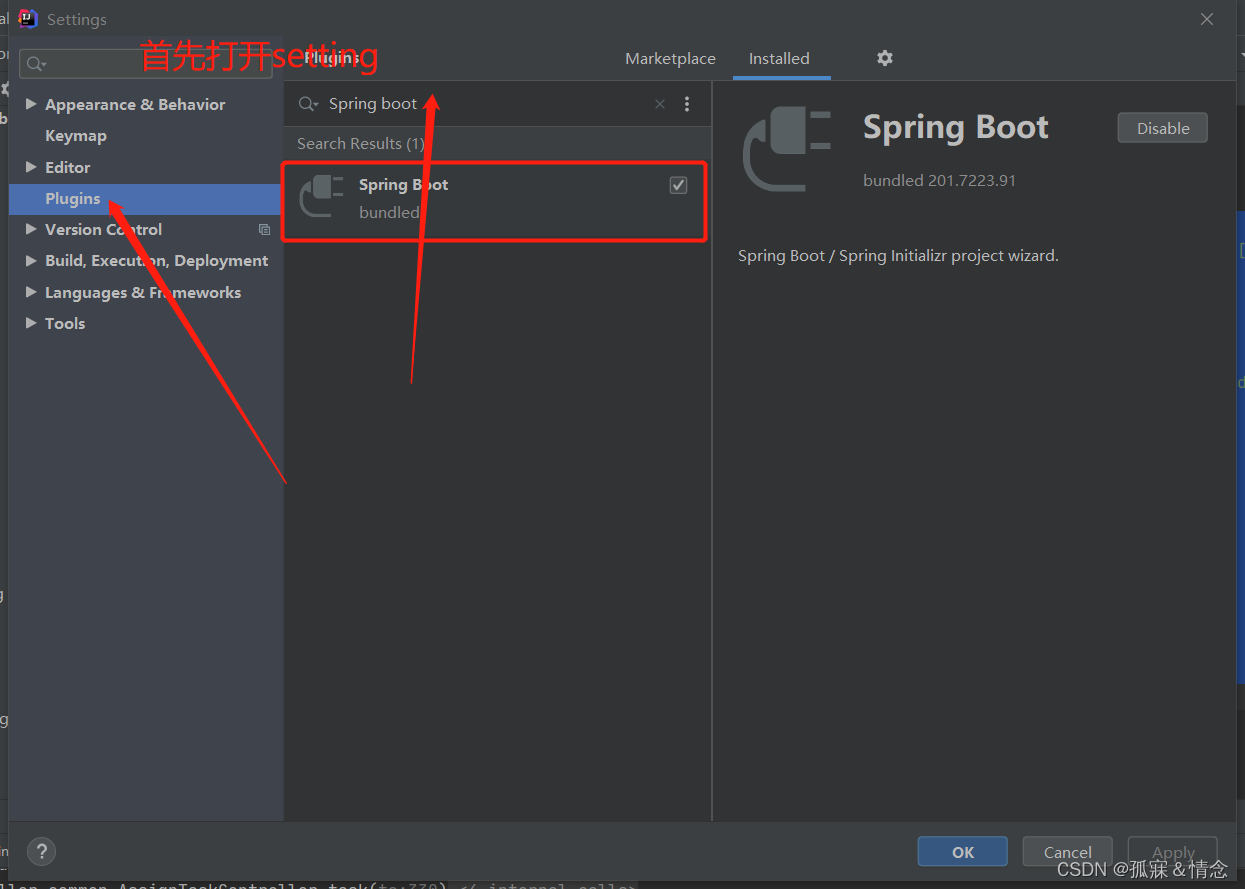Click large Spring Boot plugin icon in details

[787, 150]
